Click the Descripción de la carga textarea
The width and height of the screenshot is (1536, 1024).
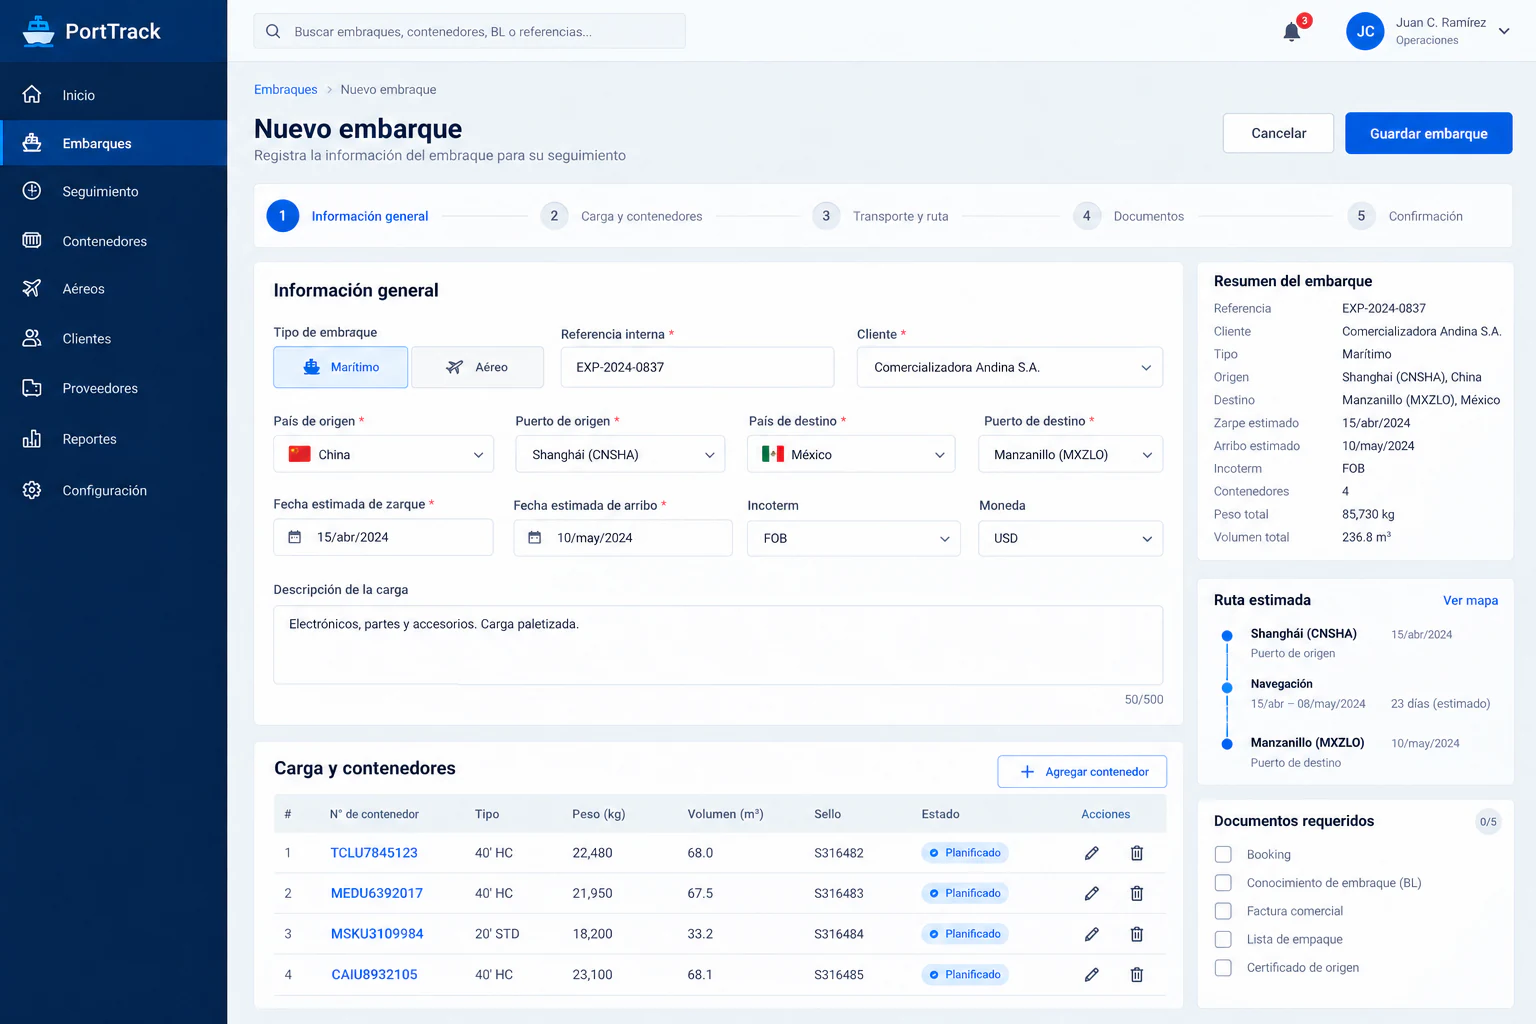[718, 645]
